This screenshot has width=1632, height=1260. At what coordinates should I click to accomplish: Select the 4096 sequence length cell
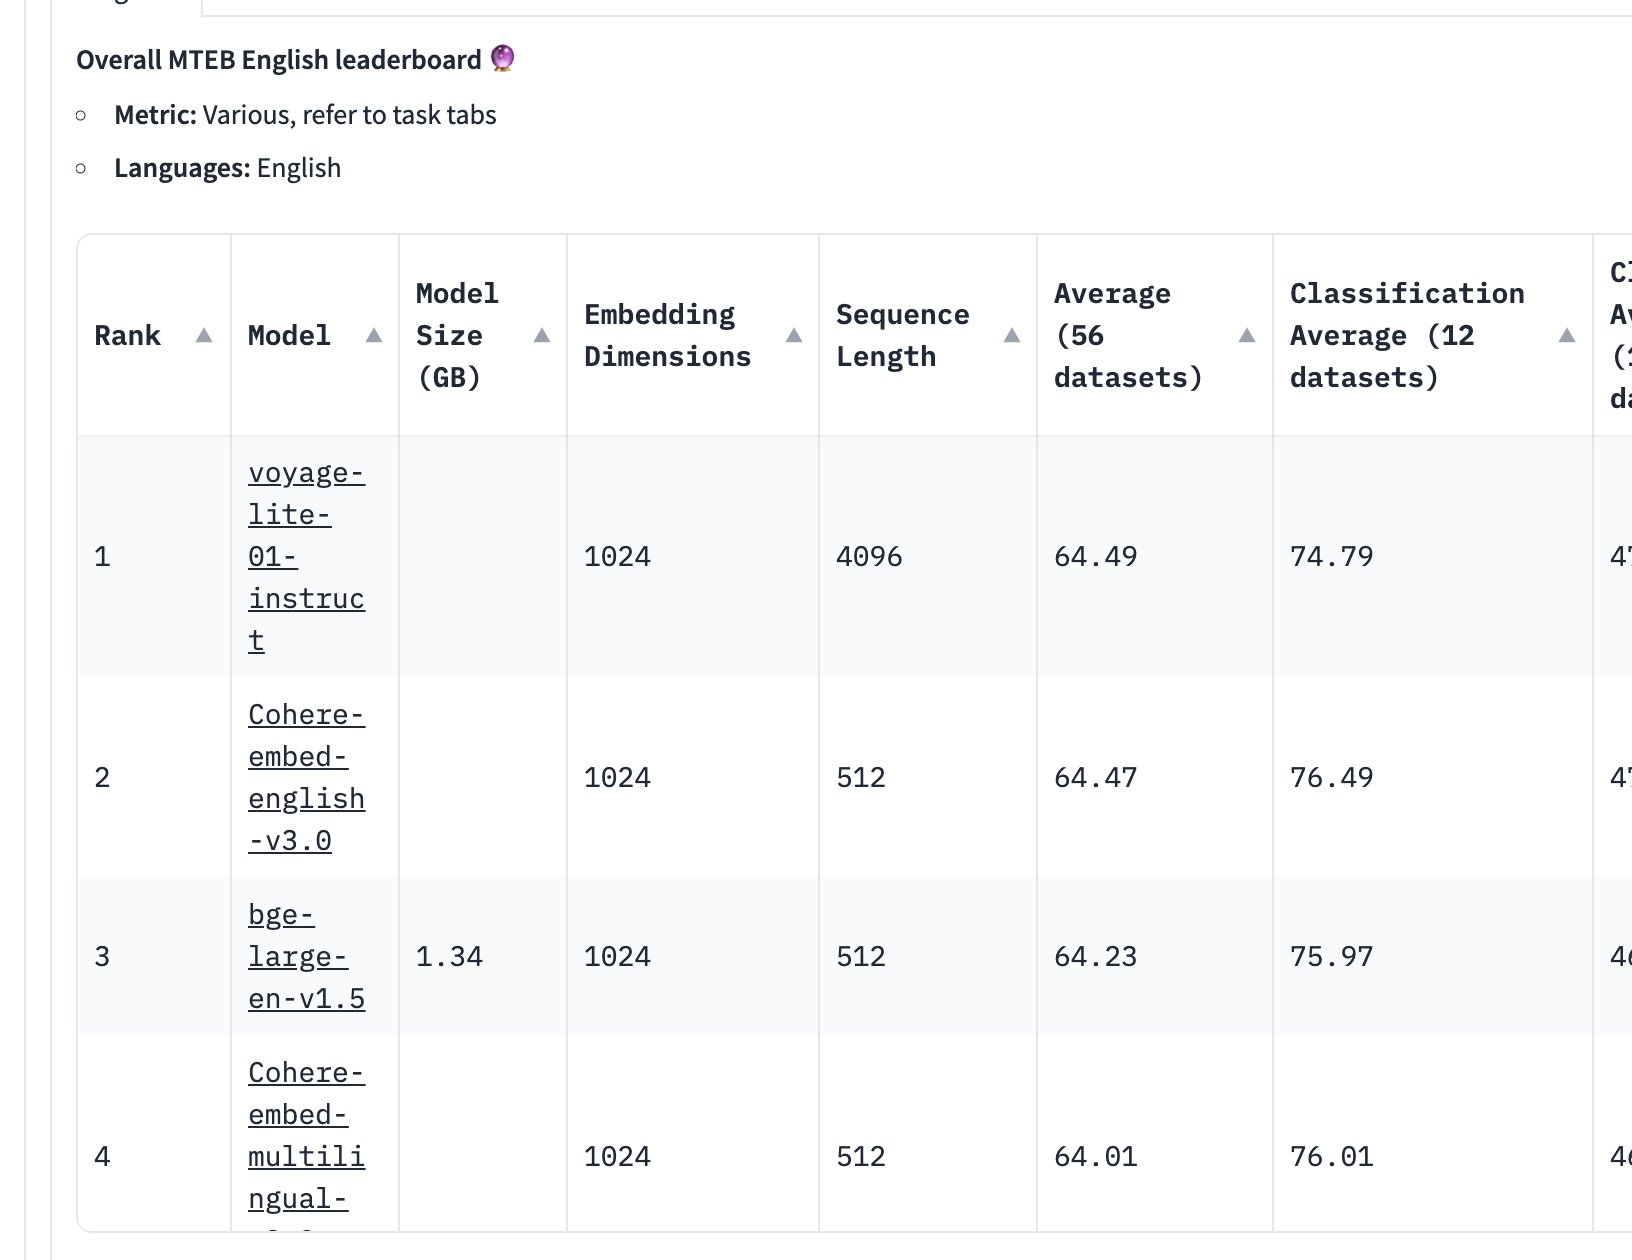pyautogui.click(x=869, y=557)
